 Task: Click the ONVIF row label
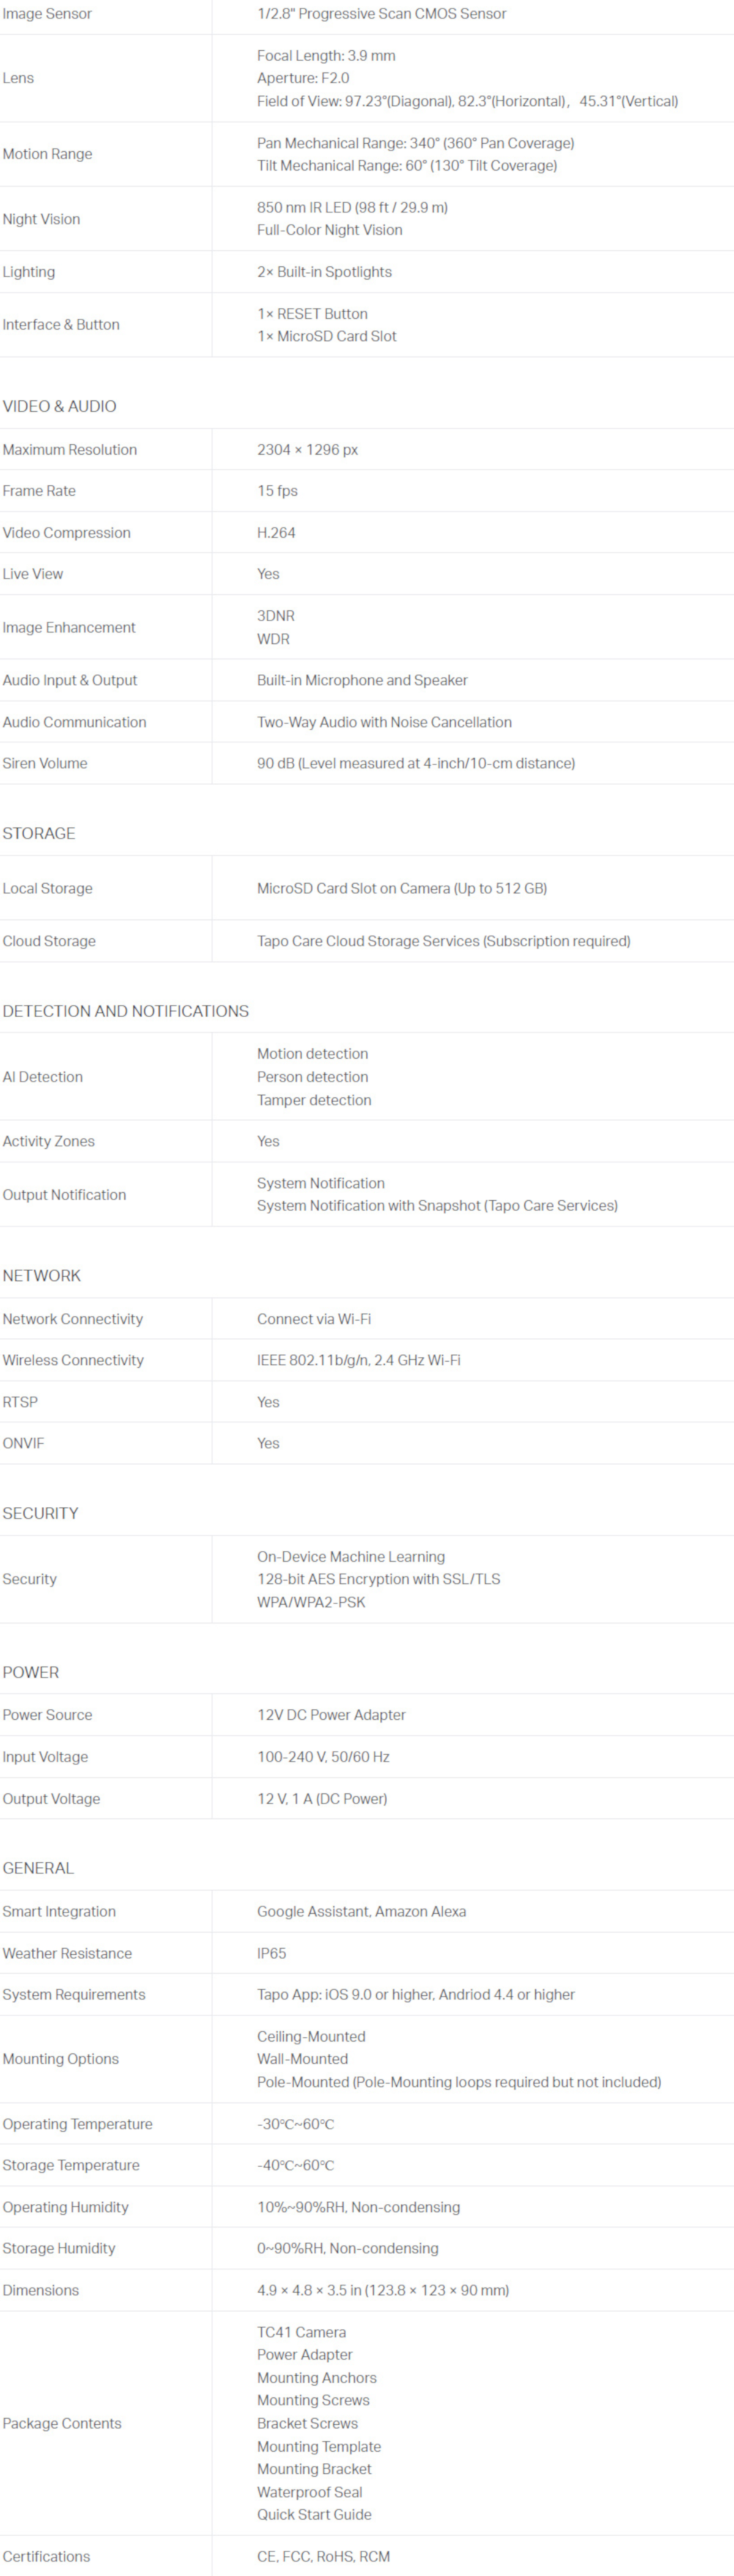[x=23, y=1443]
